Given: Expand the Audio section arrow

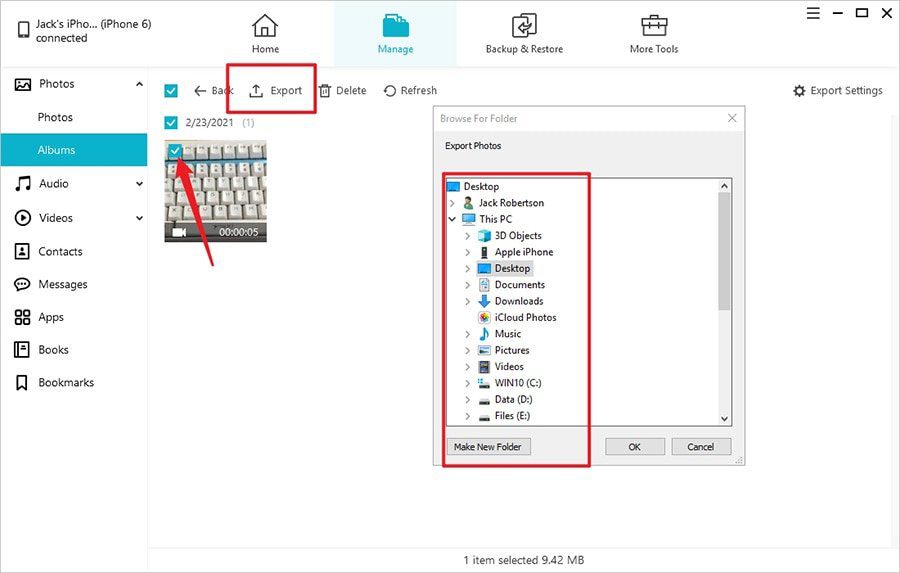Looking at the screenshot, I should coord(139,184).
